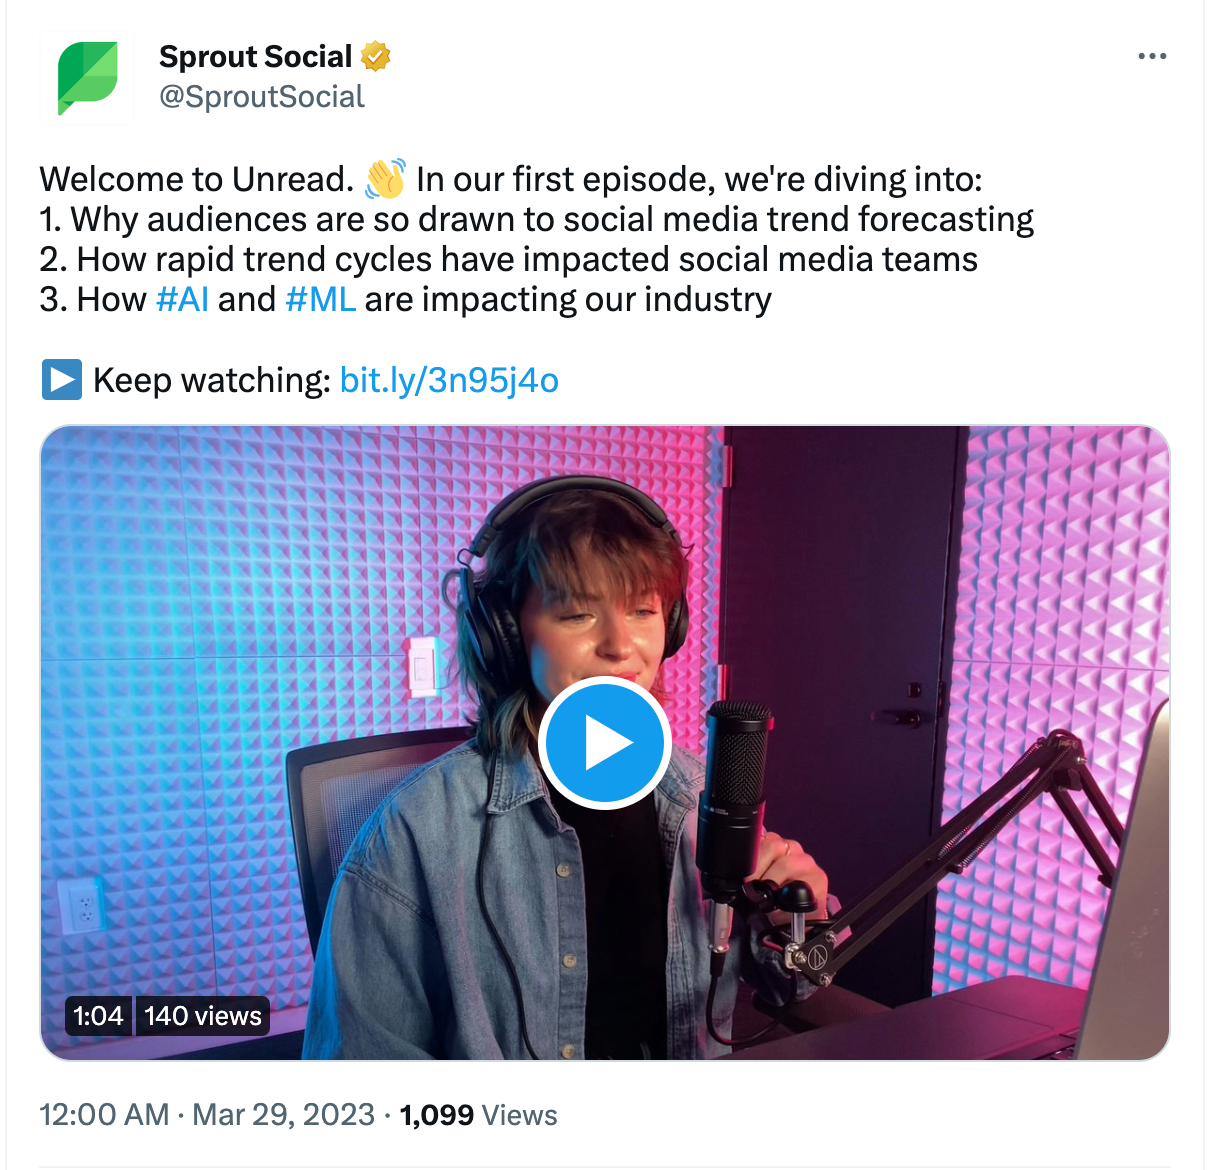Visit the @SproutSocial handle profile
The width and height of the screenshot is (1212, 1170).
click(262, 97)
